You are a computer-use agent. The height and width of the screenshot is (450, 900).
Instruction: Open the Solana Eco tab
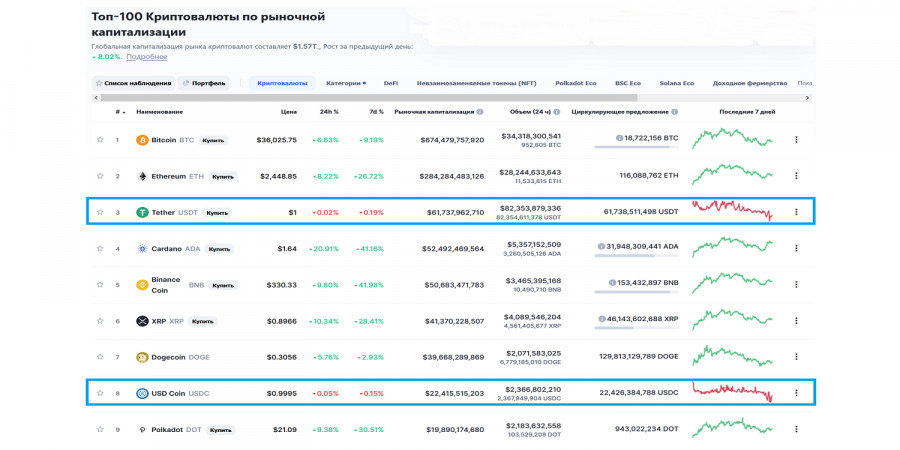[677, 83]
